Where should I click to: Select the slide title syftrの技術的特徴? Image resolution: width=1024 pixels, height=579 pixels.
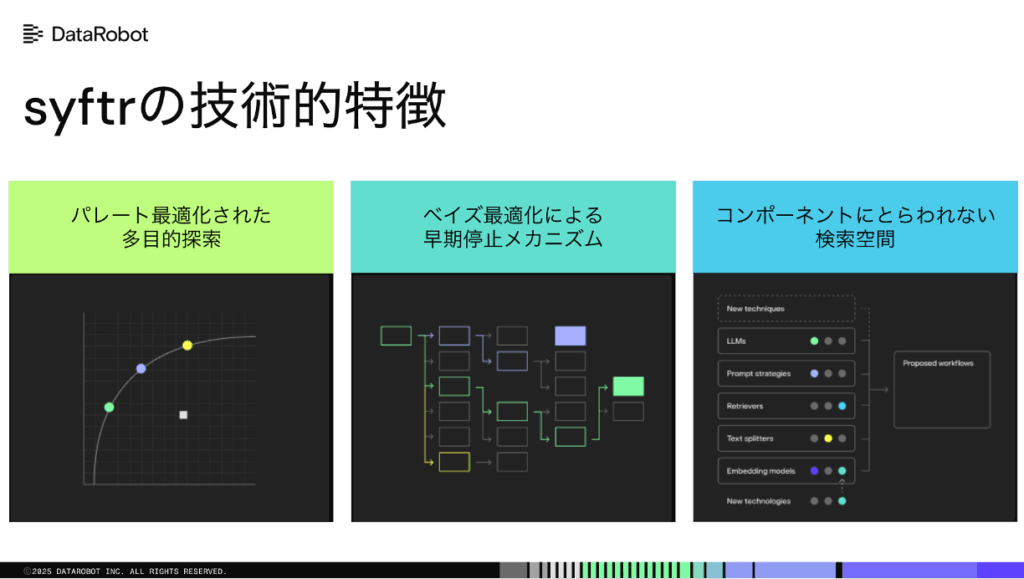click(234, 106)
